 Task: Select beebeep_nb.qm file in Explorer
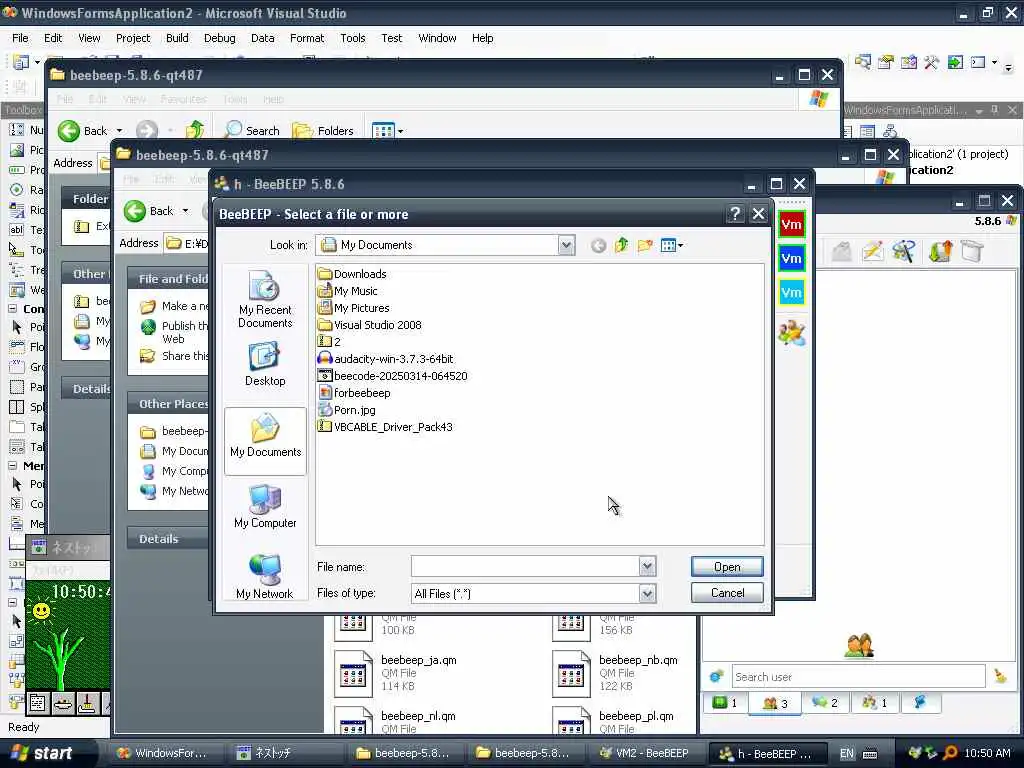click(615, 673)
